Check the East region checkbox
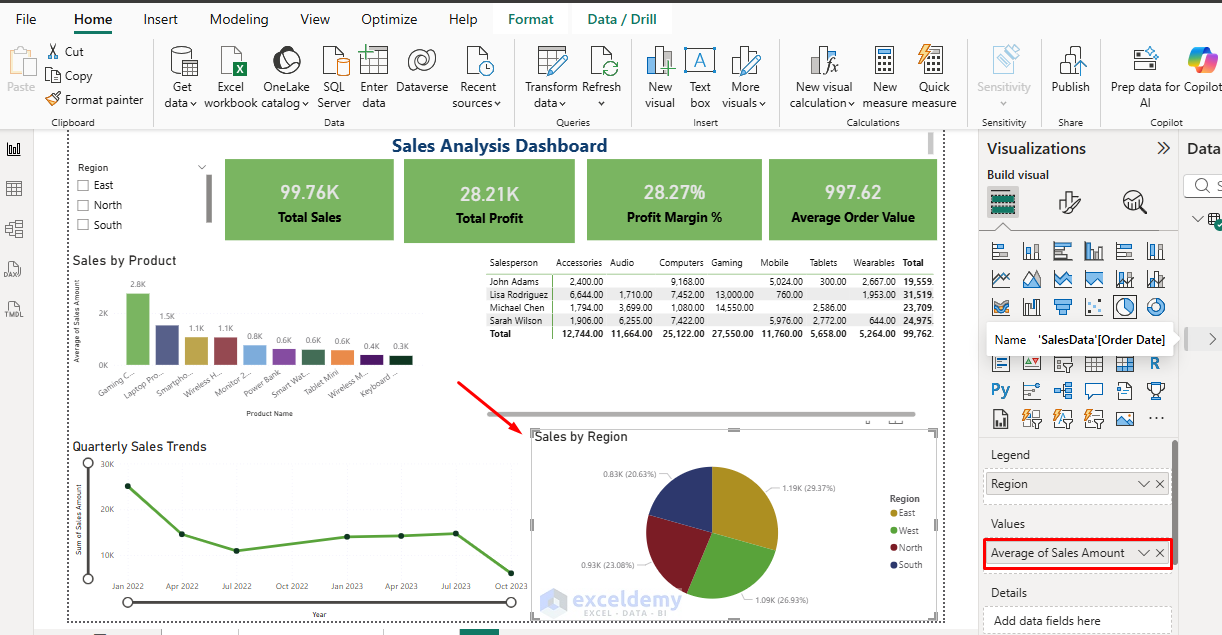 coord(83,185)
